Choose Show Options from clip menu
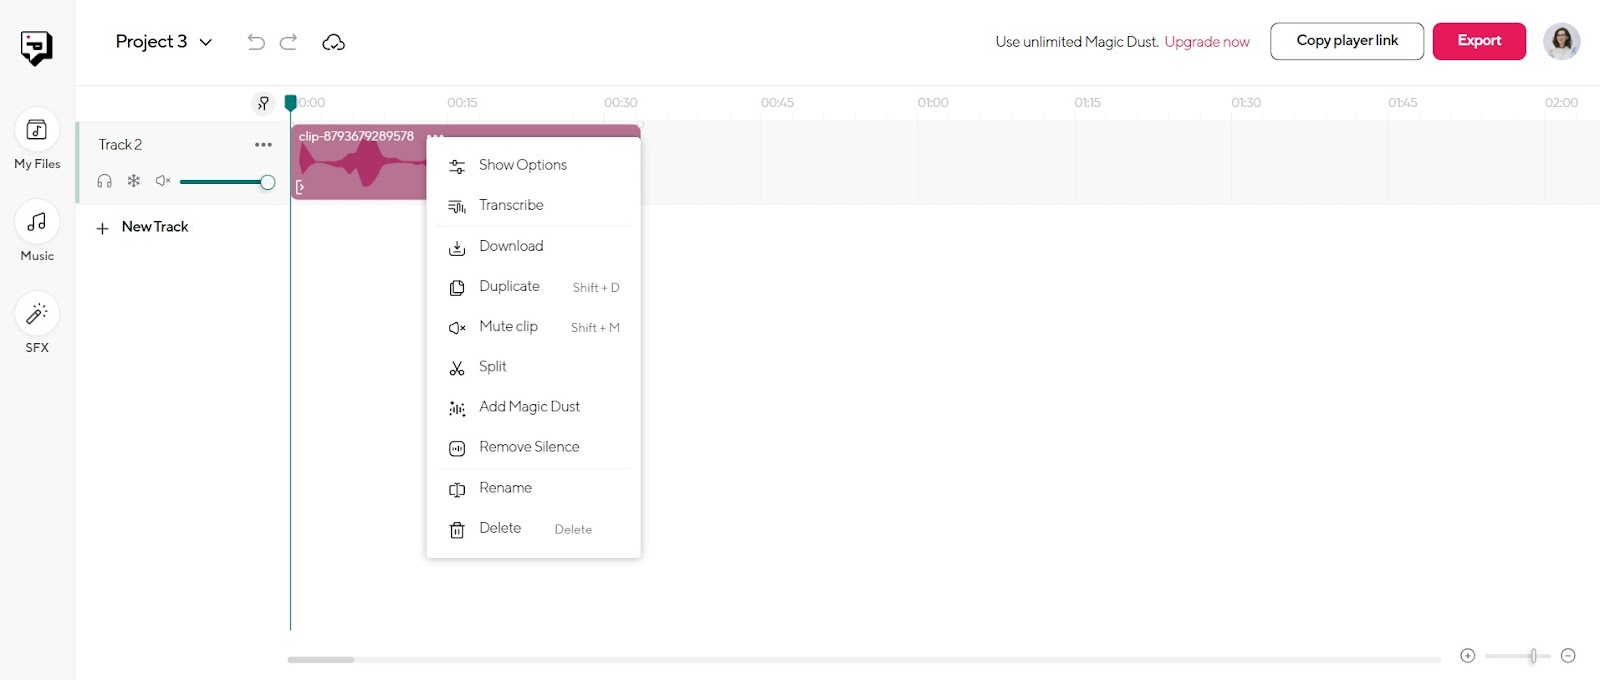This screenshot has height=680, width=1600. pos(533,165)
